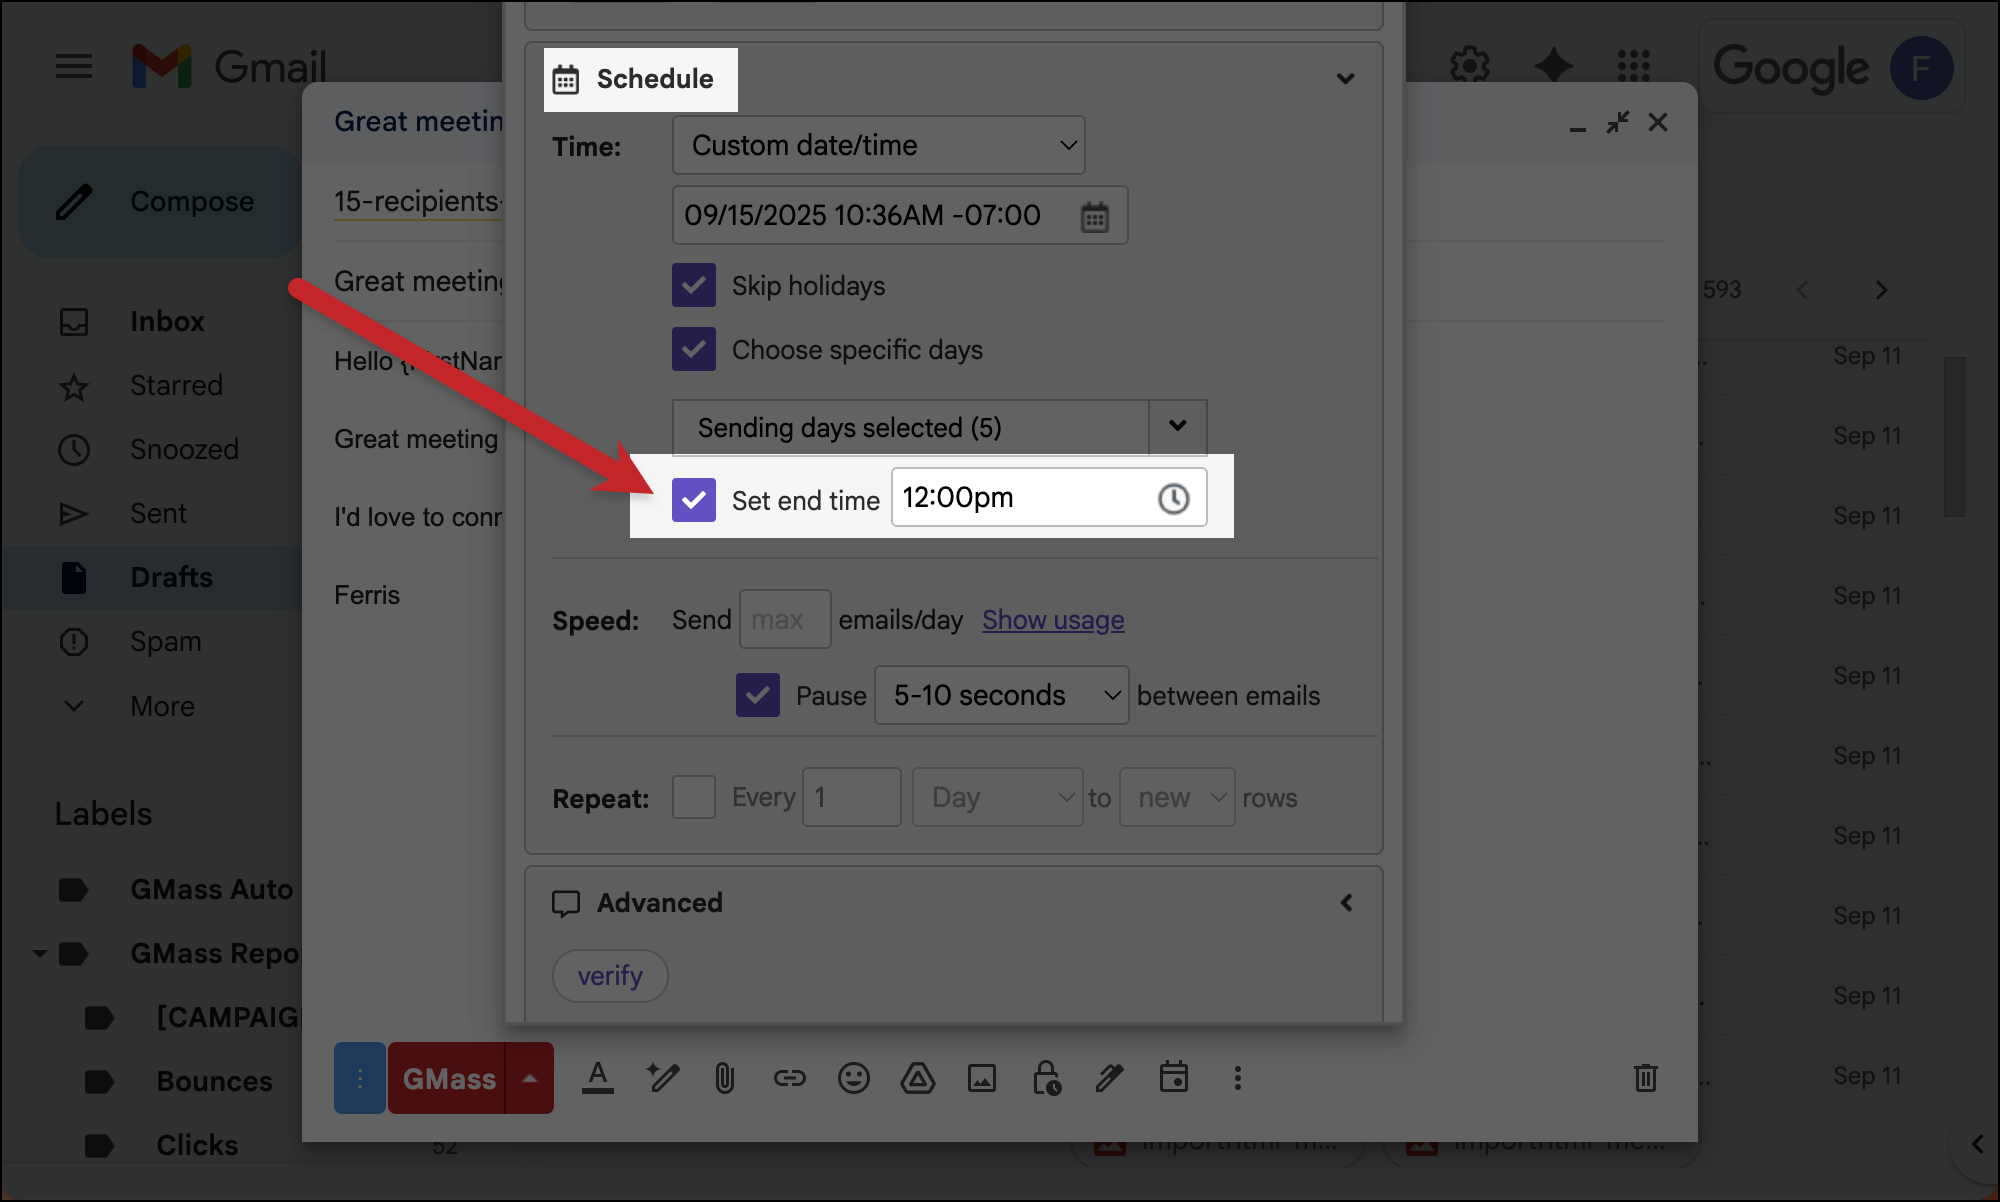
Task: Click the Show usage link
Action: coord(1053,620)
